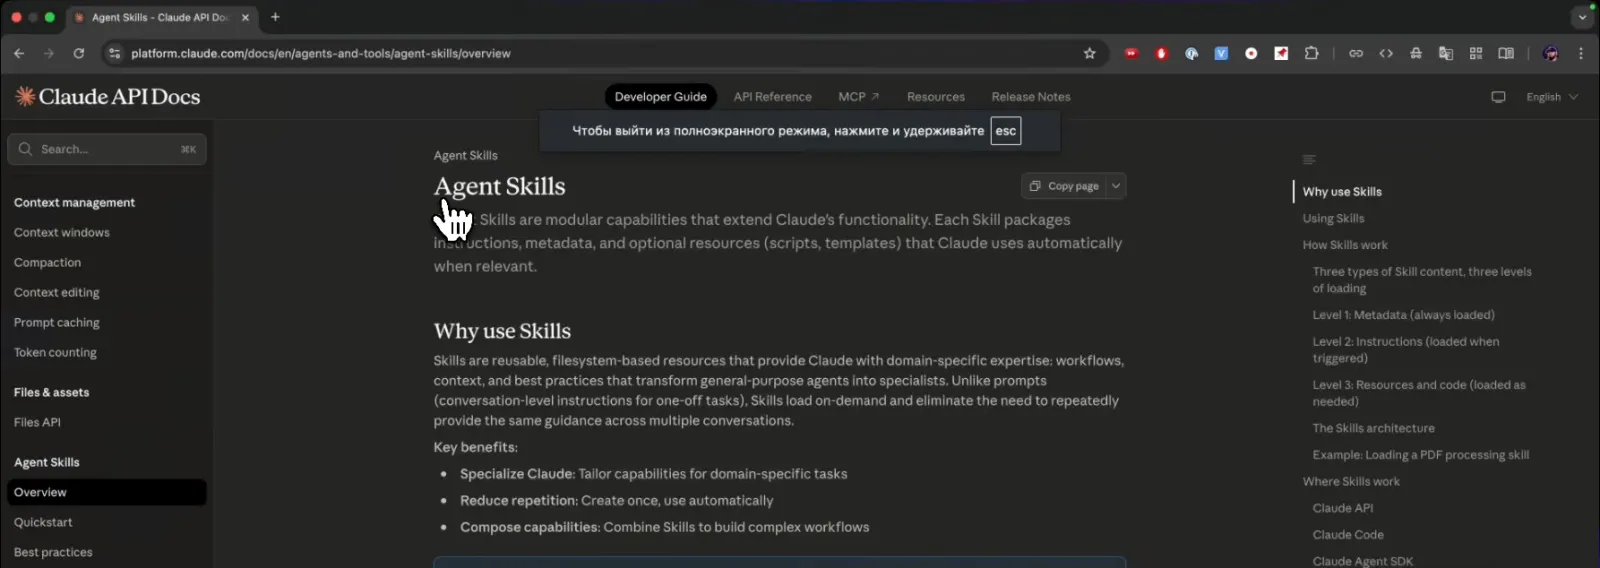This screenshot has height=568, width=1600.
Task: Open the red pushpin extension icon
Action: [x=1281, y=53]
